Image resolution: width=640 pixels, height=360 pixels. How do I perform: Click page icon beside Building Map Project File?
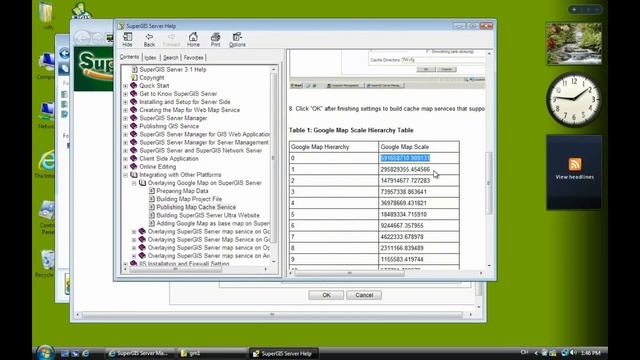click(x=151, y=199)
